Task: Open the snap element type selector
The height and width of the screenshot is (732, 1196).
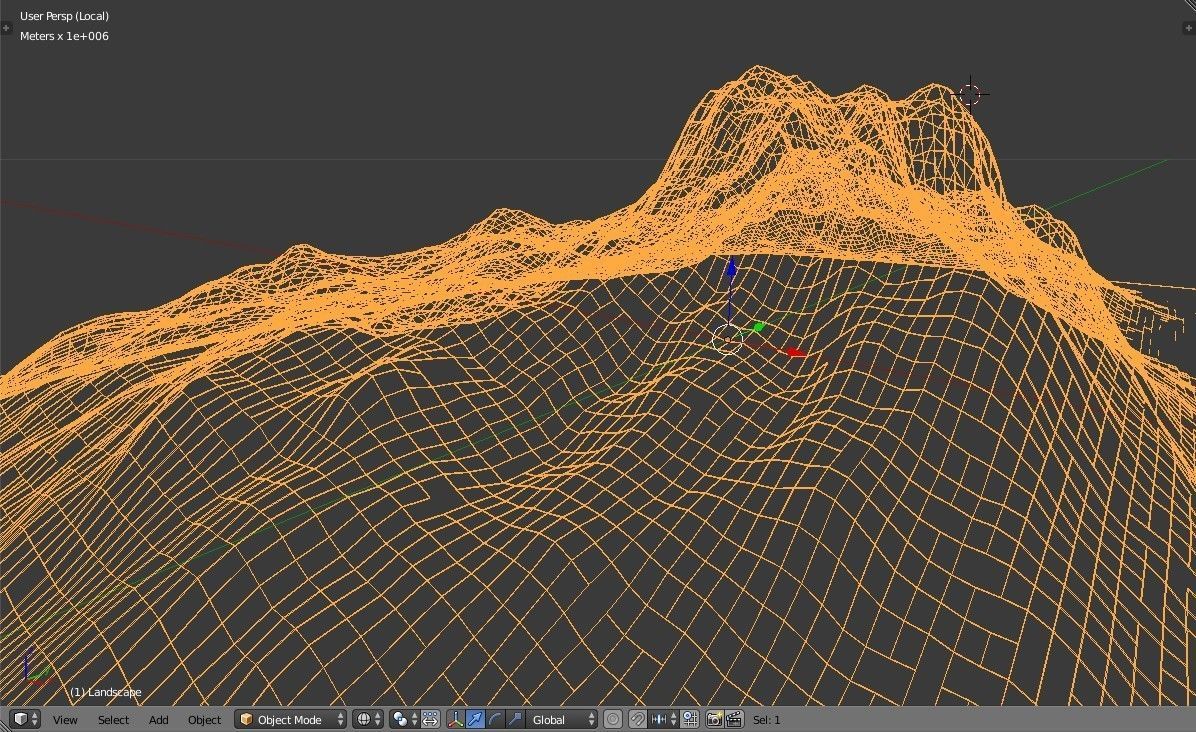Action: pos(664,719)
